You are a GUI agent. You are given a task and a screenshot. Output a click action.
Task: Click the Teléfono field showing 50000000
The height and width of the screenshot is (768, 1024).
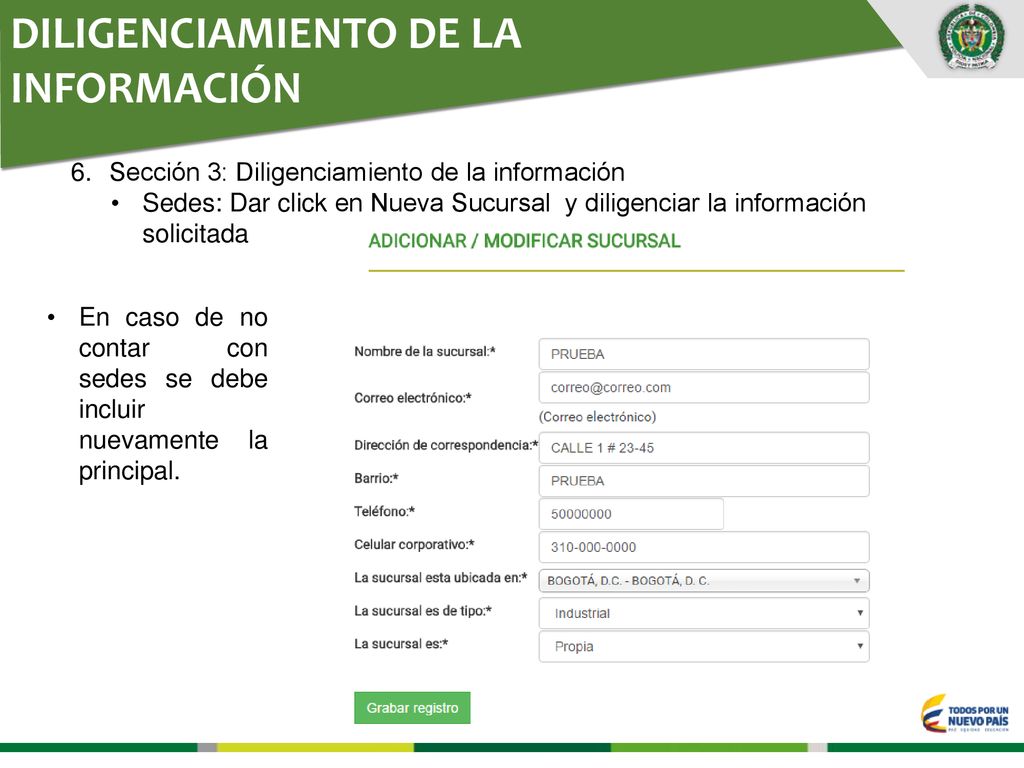click(x=631, y=514)
